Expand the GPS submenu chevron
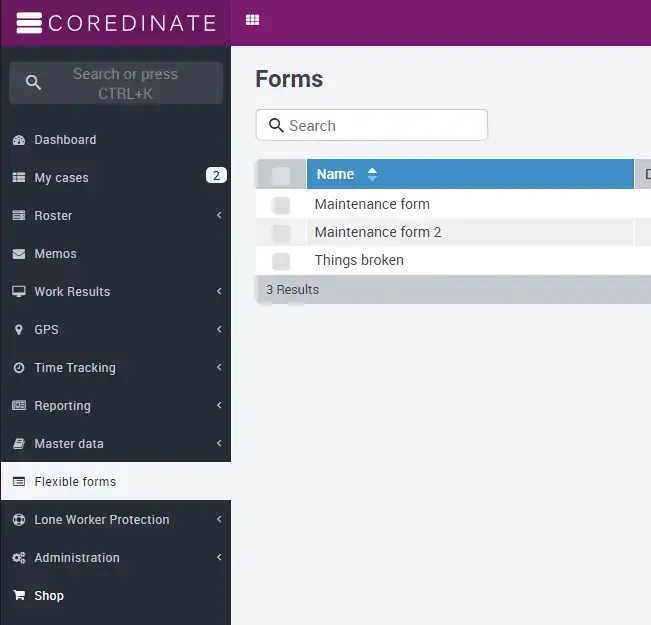Screen dimensions: 651x625 point(219,329)
